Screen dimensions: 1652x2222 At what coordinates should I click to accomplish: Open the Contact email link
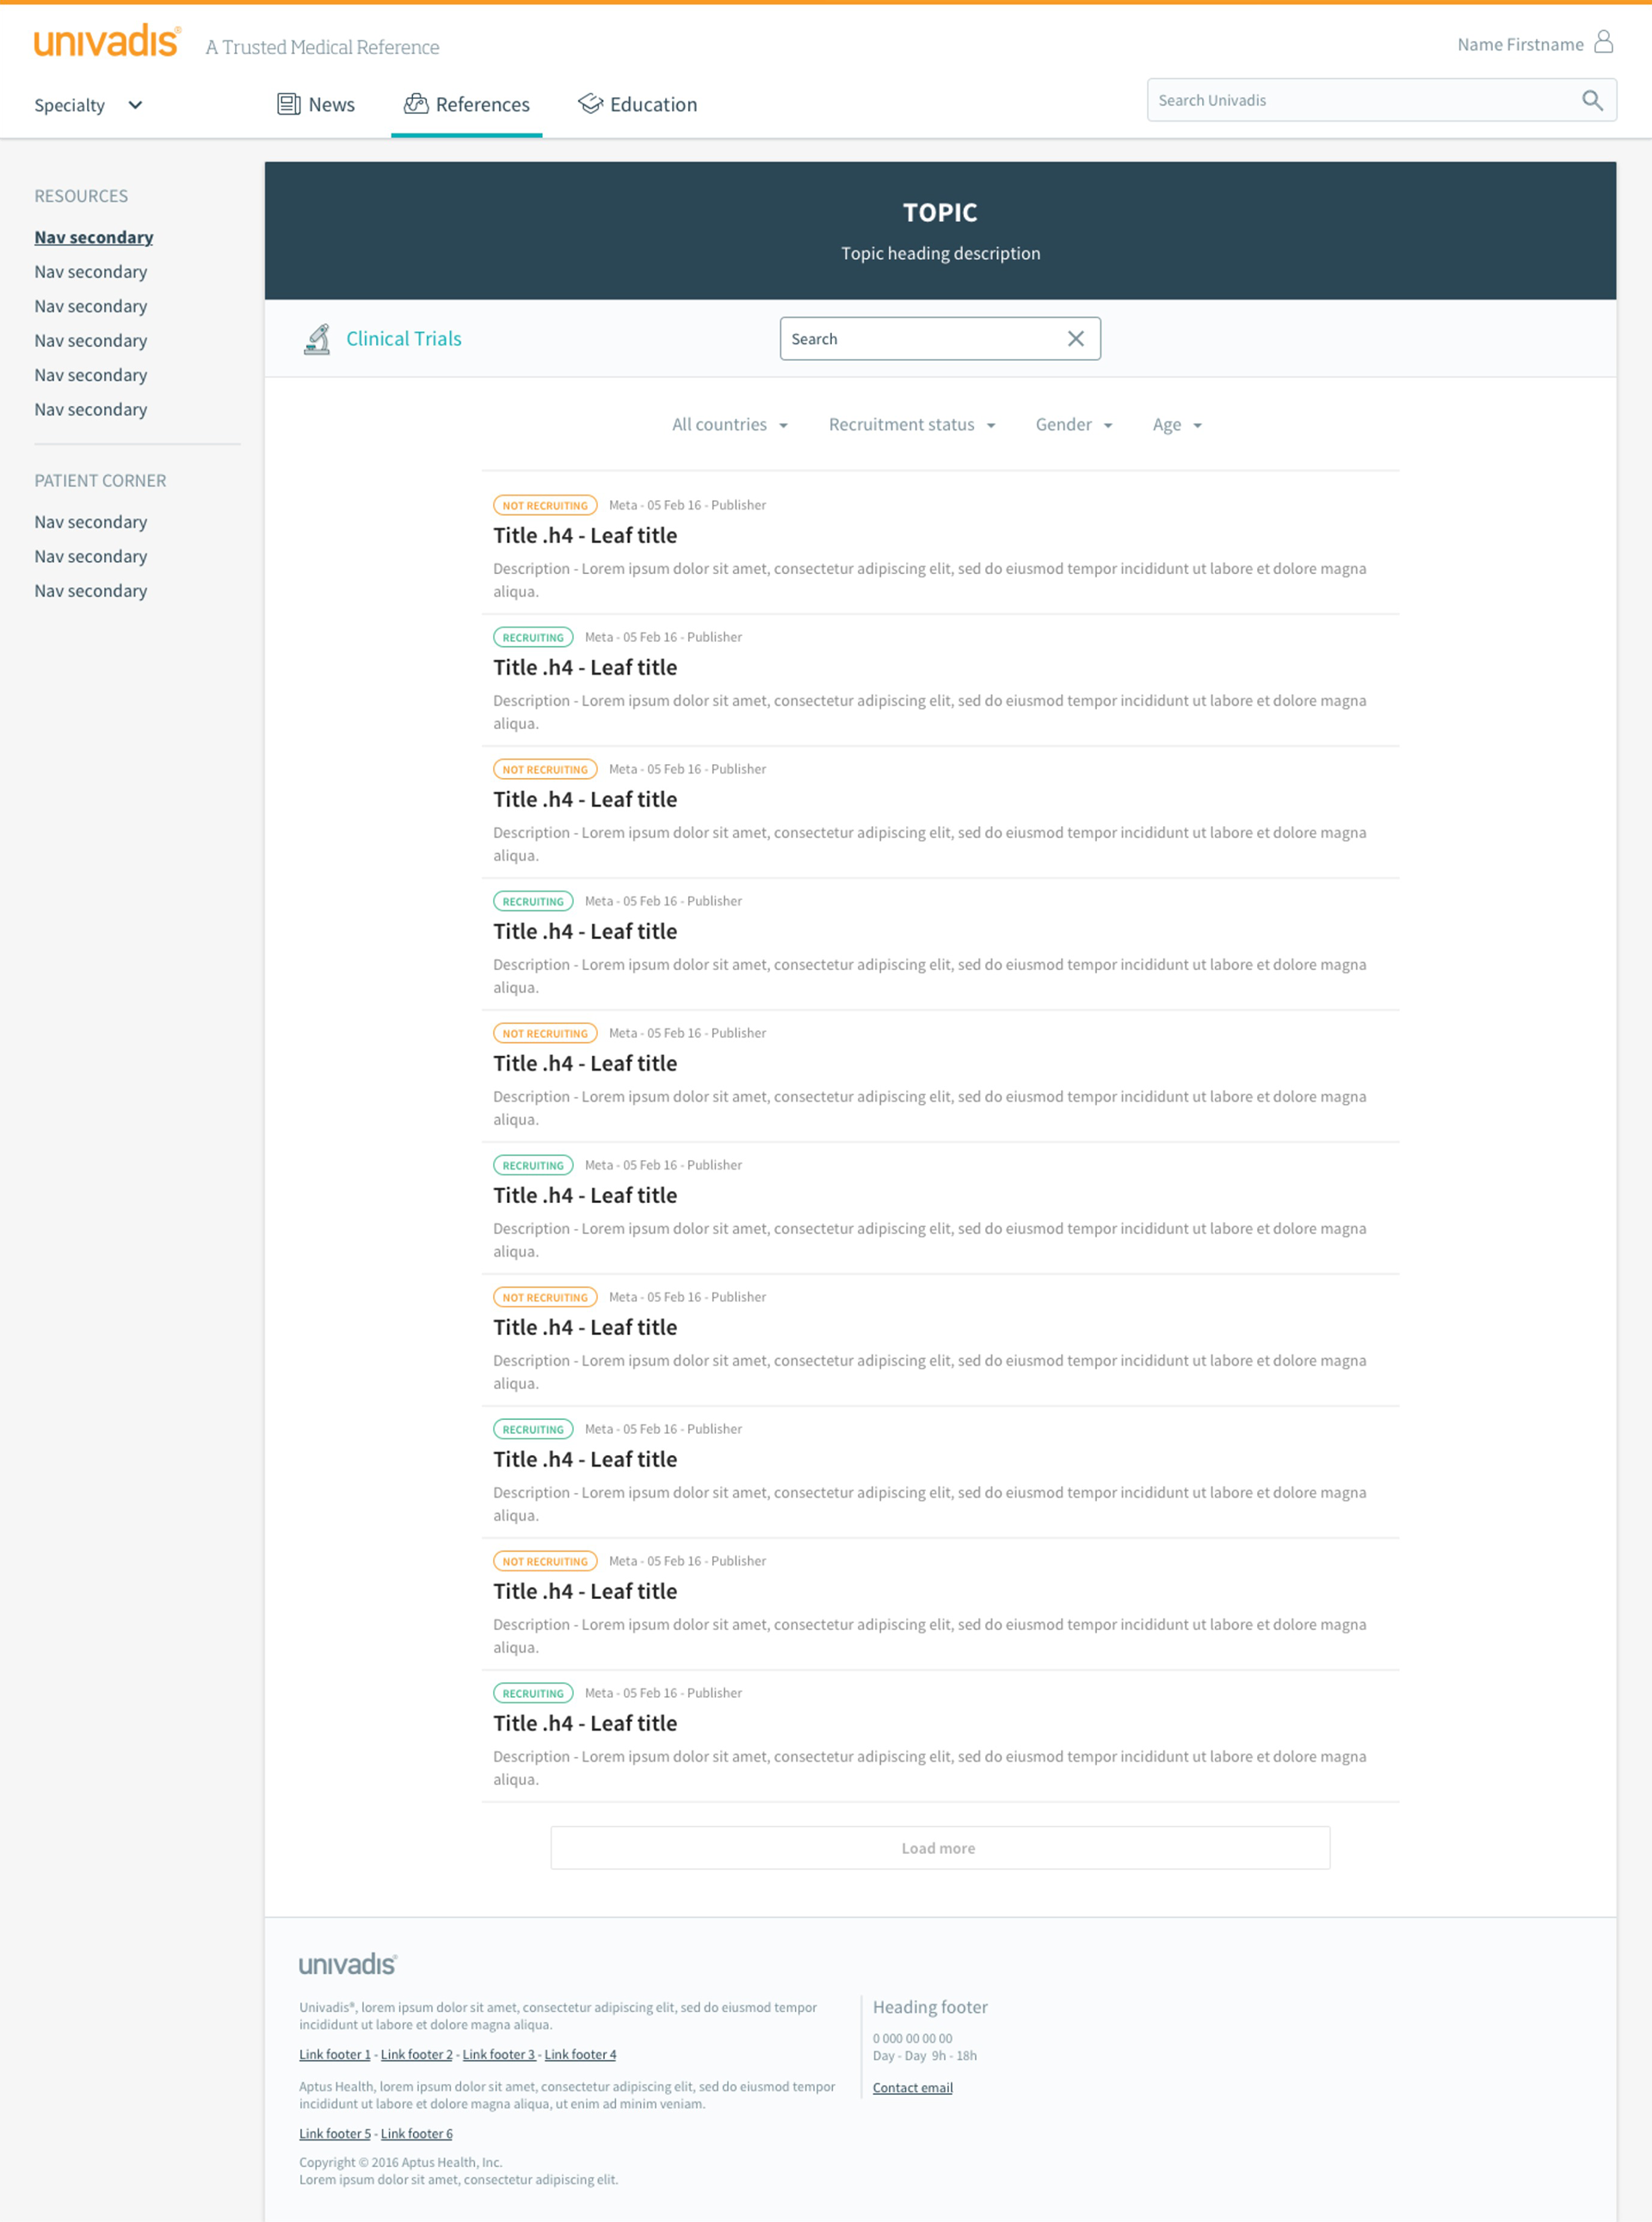click(x=912, y=2088)
